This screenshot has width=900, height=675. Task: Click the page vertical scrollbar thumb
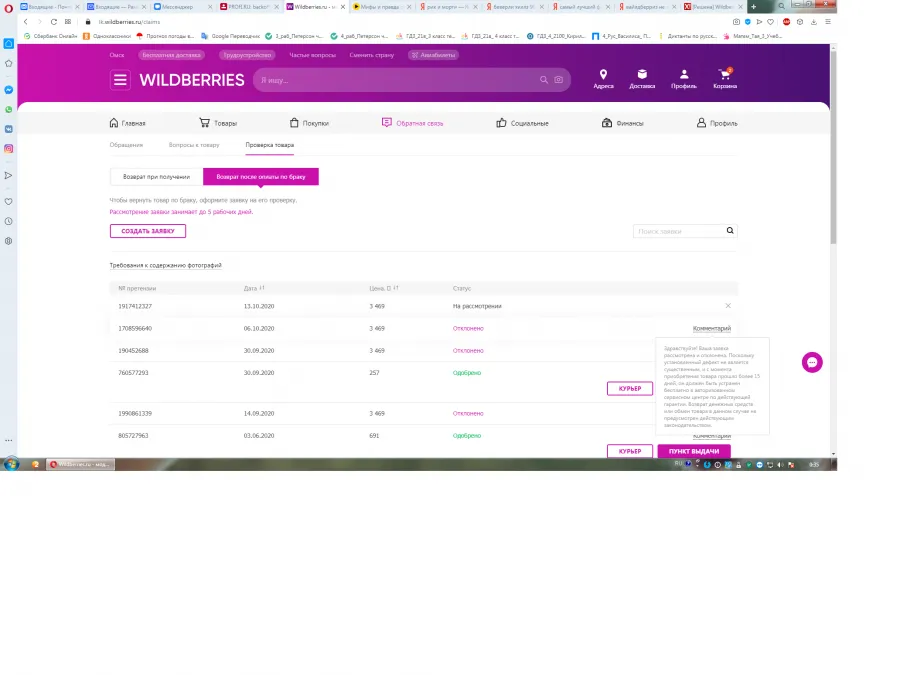point(833,147)
